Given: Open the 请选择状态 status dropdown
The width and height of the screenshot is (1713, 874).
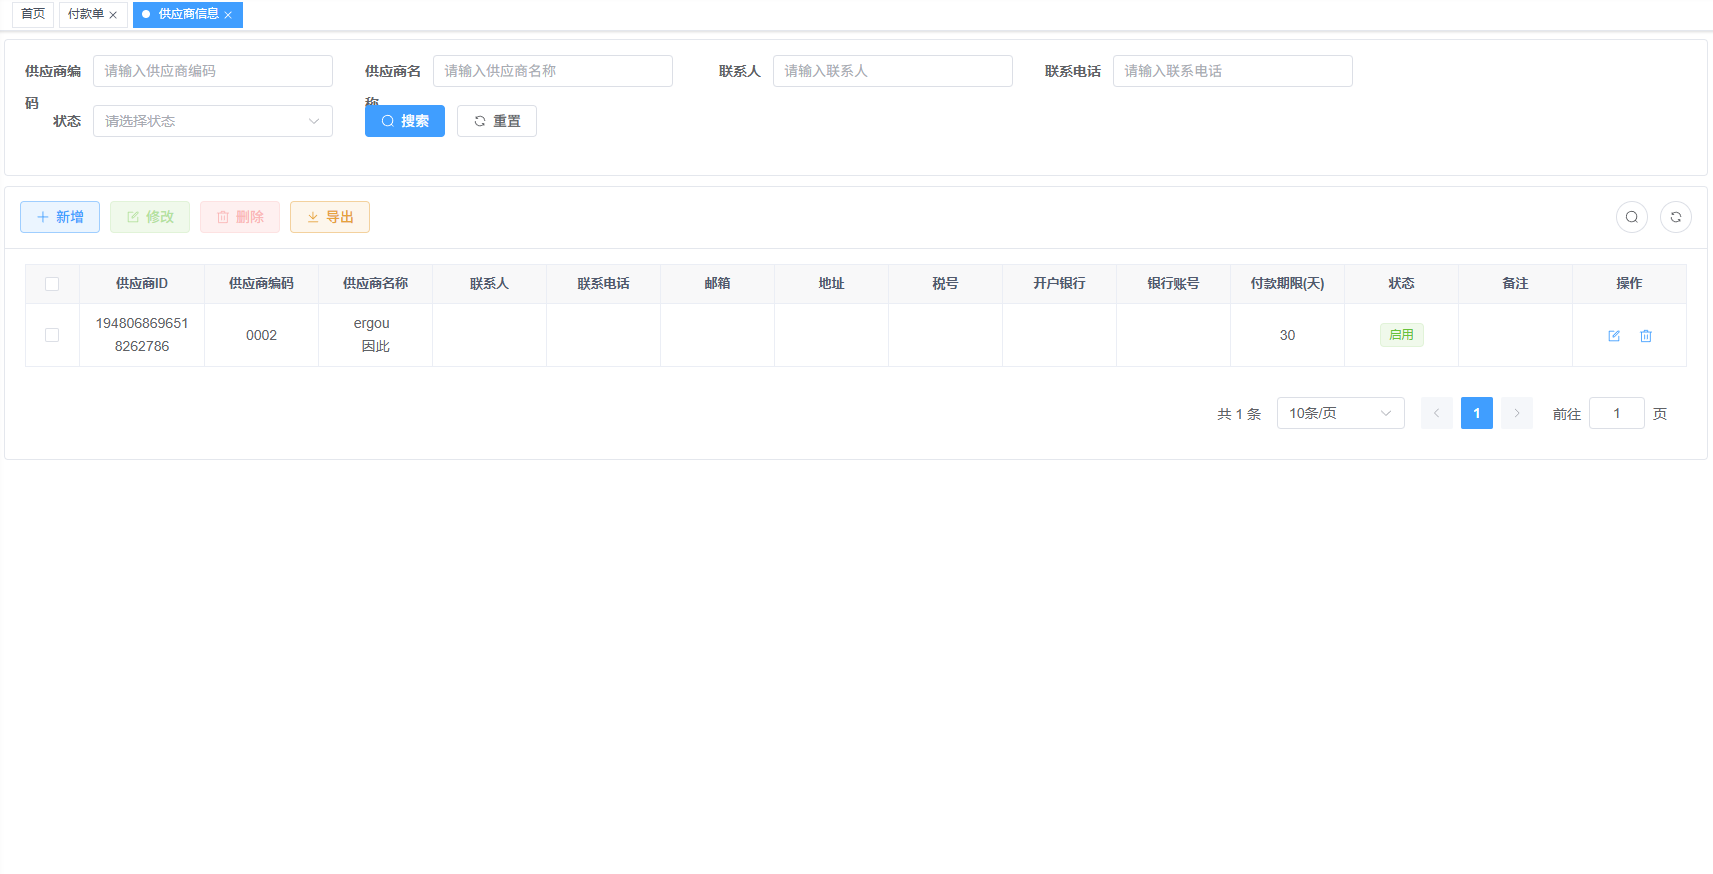Looking at the screenshot, I should [213, 121].
